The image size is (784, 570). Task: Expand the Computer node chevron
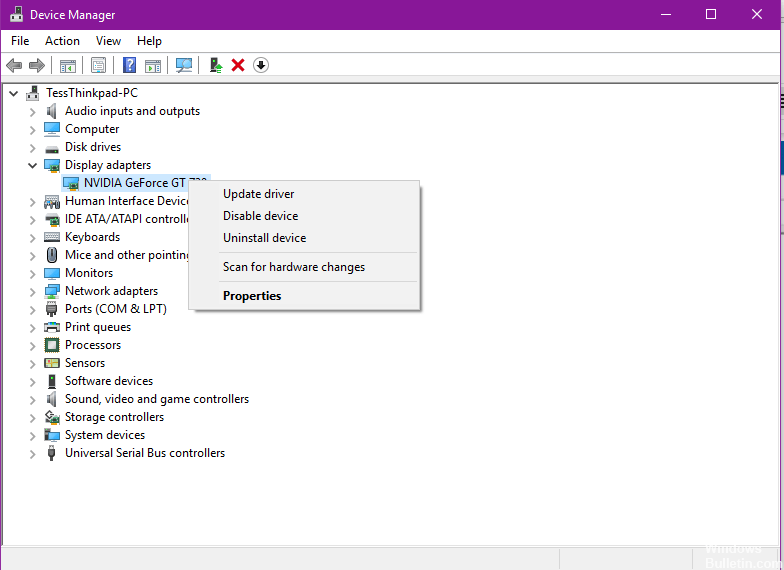coord(32,130)
